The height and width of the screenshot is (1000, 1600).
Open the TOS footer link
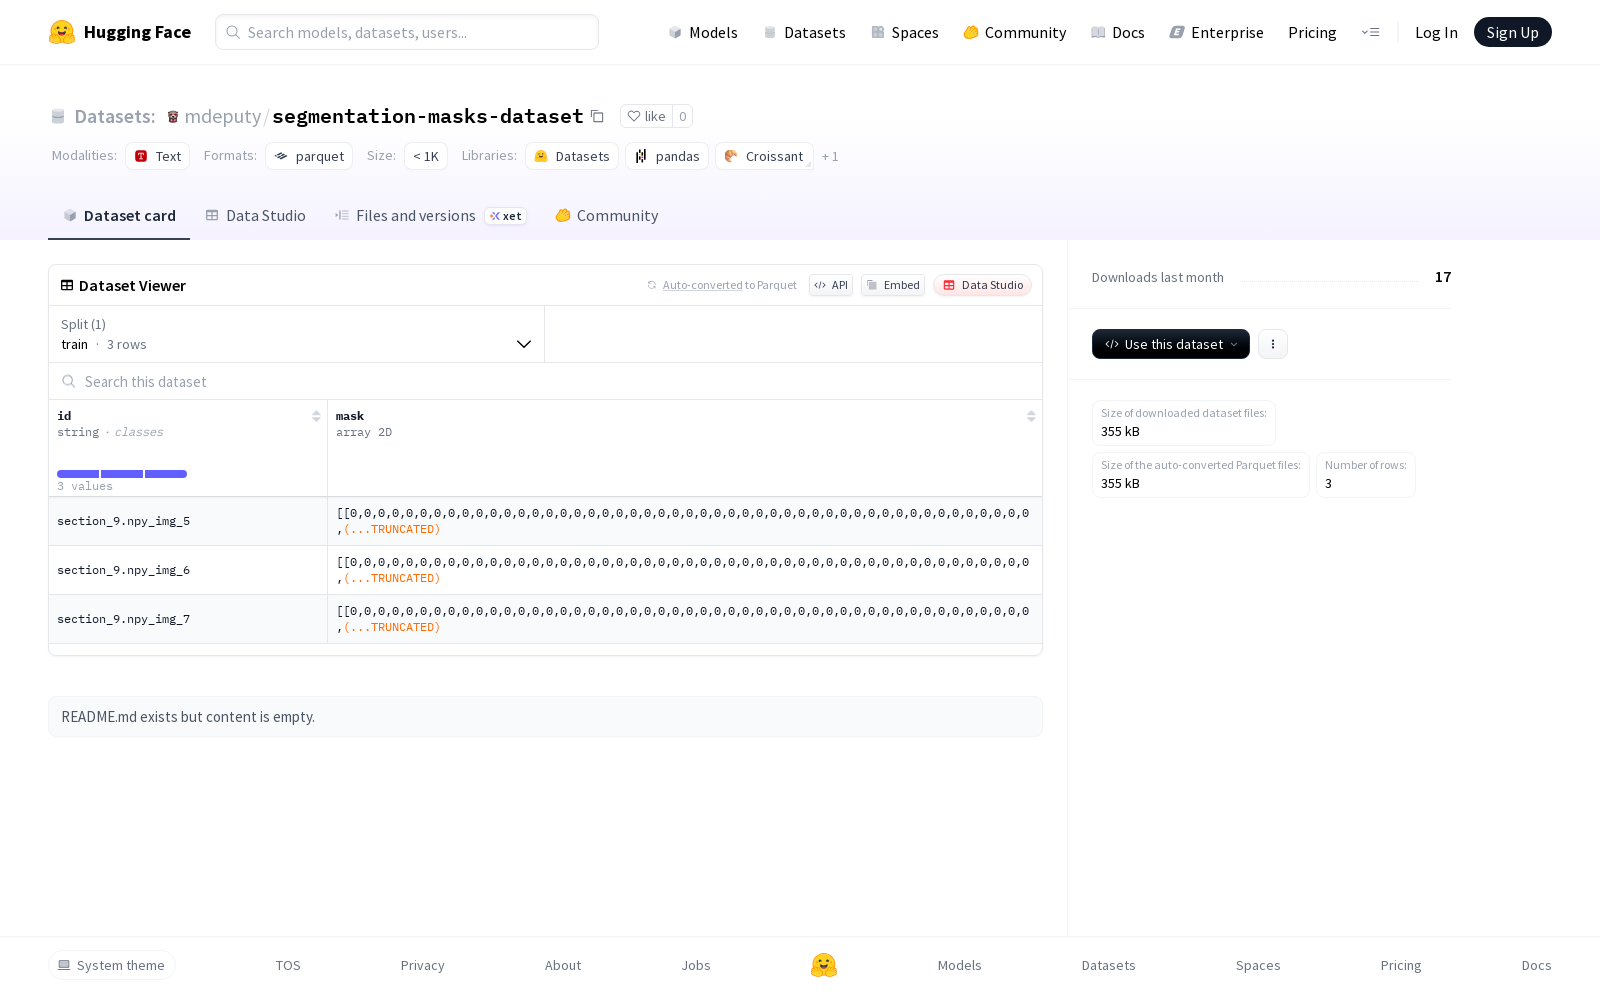point(288,965)
